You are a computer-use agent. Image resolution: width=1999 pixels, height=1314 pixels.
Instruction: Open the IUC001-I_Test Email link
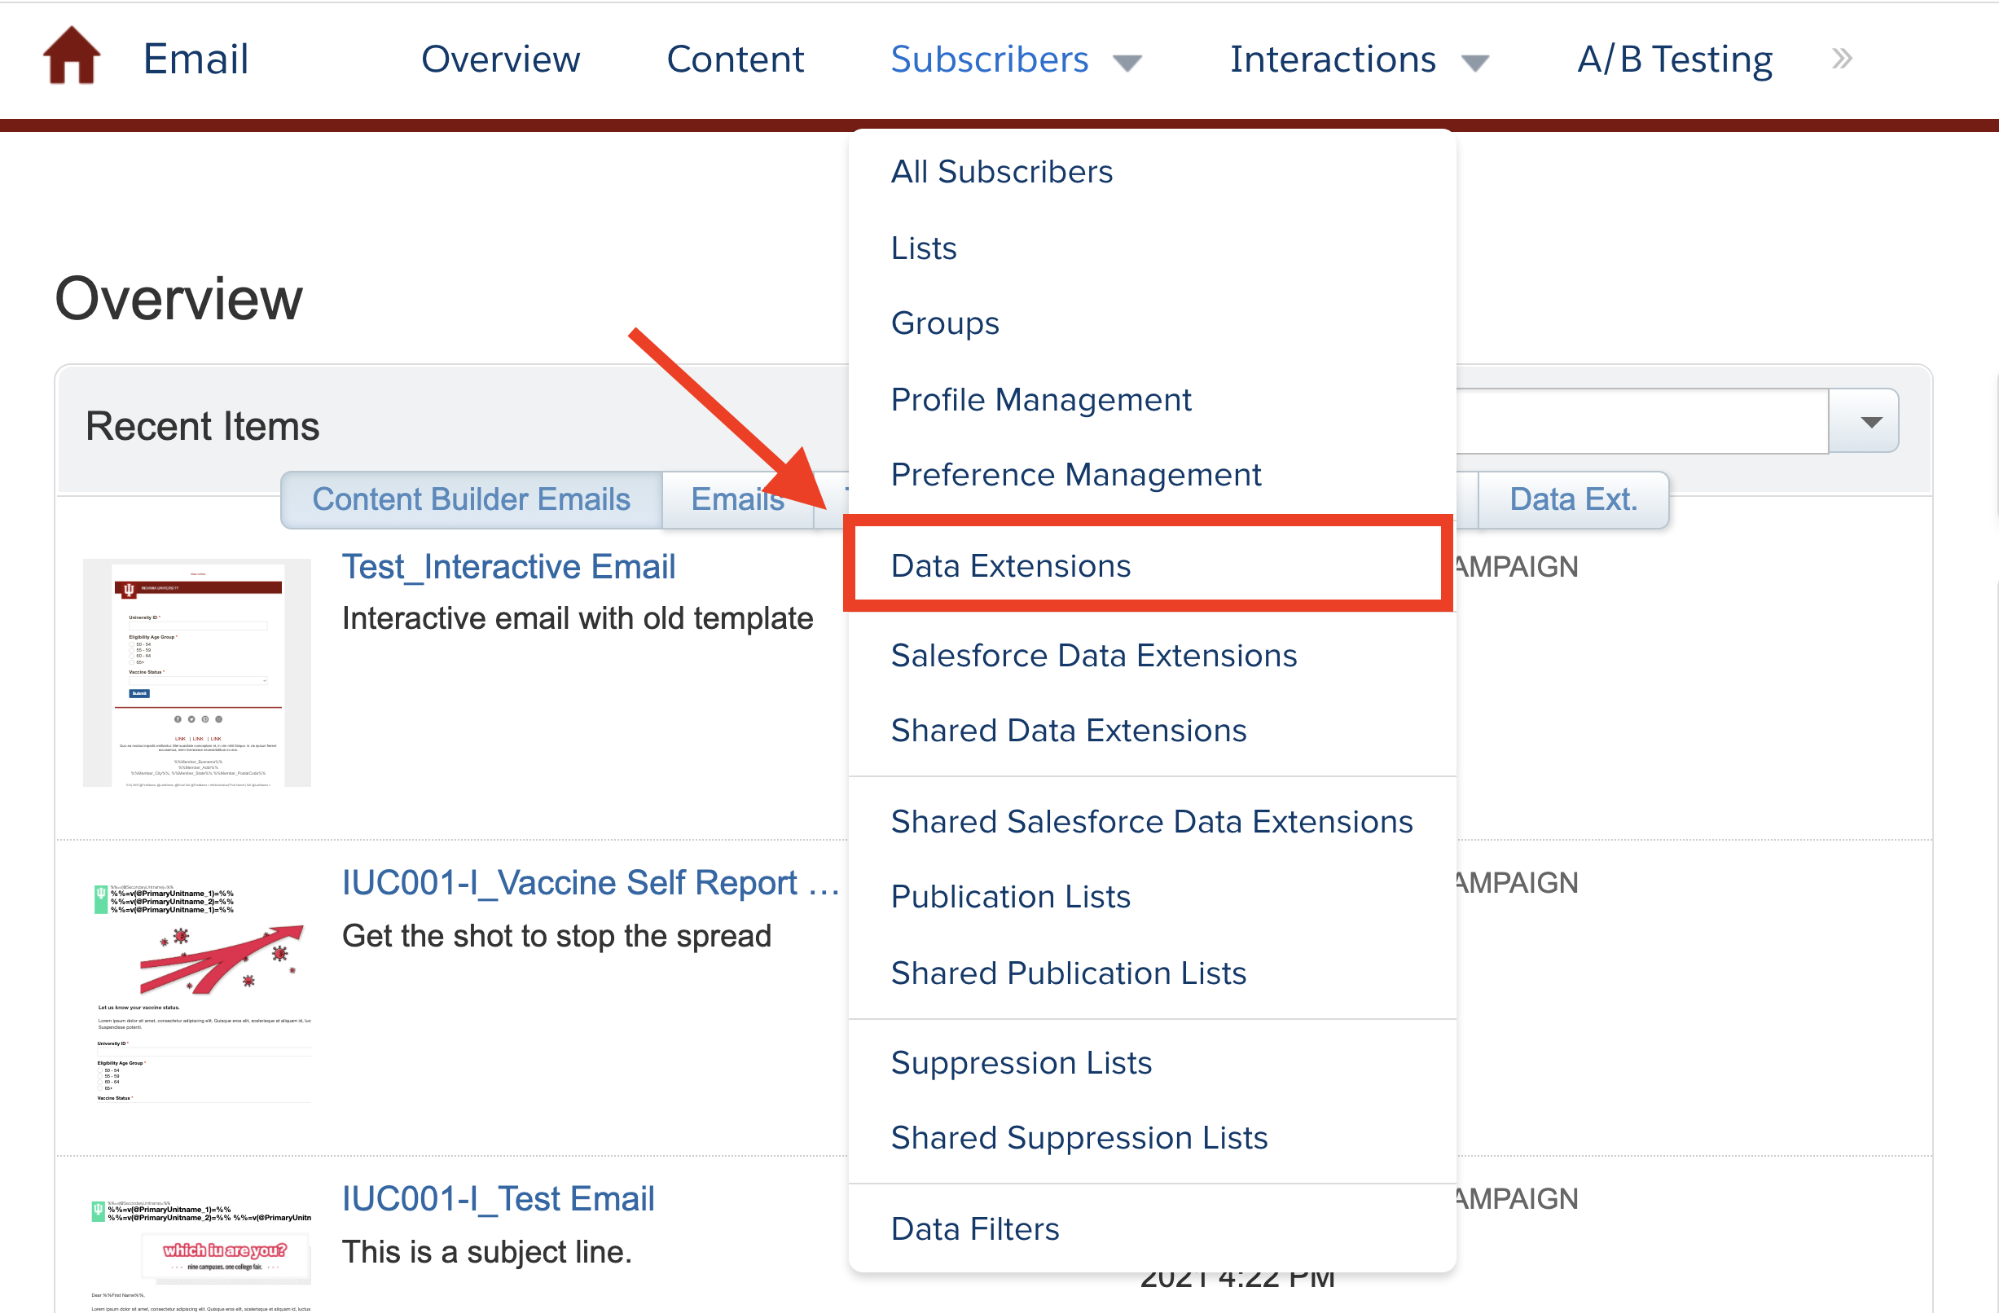click(x=498, y=1199)
